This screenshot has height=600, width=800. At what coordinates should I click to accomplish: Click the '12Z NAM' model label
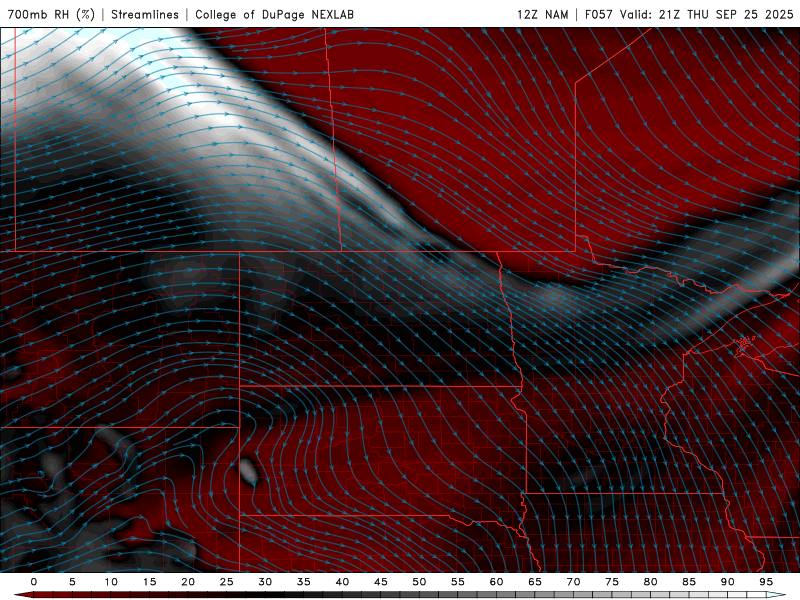point(542,14)
